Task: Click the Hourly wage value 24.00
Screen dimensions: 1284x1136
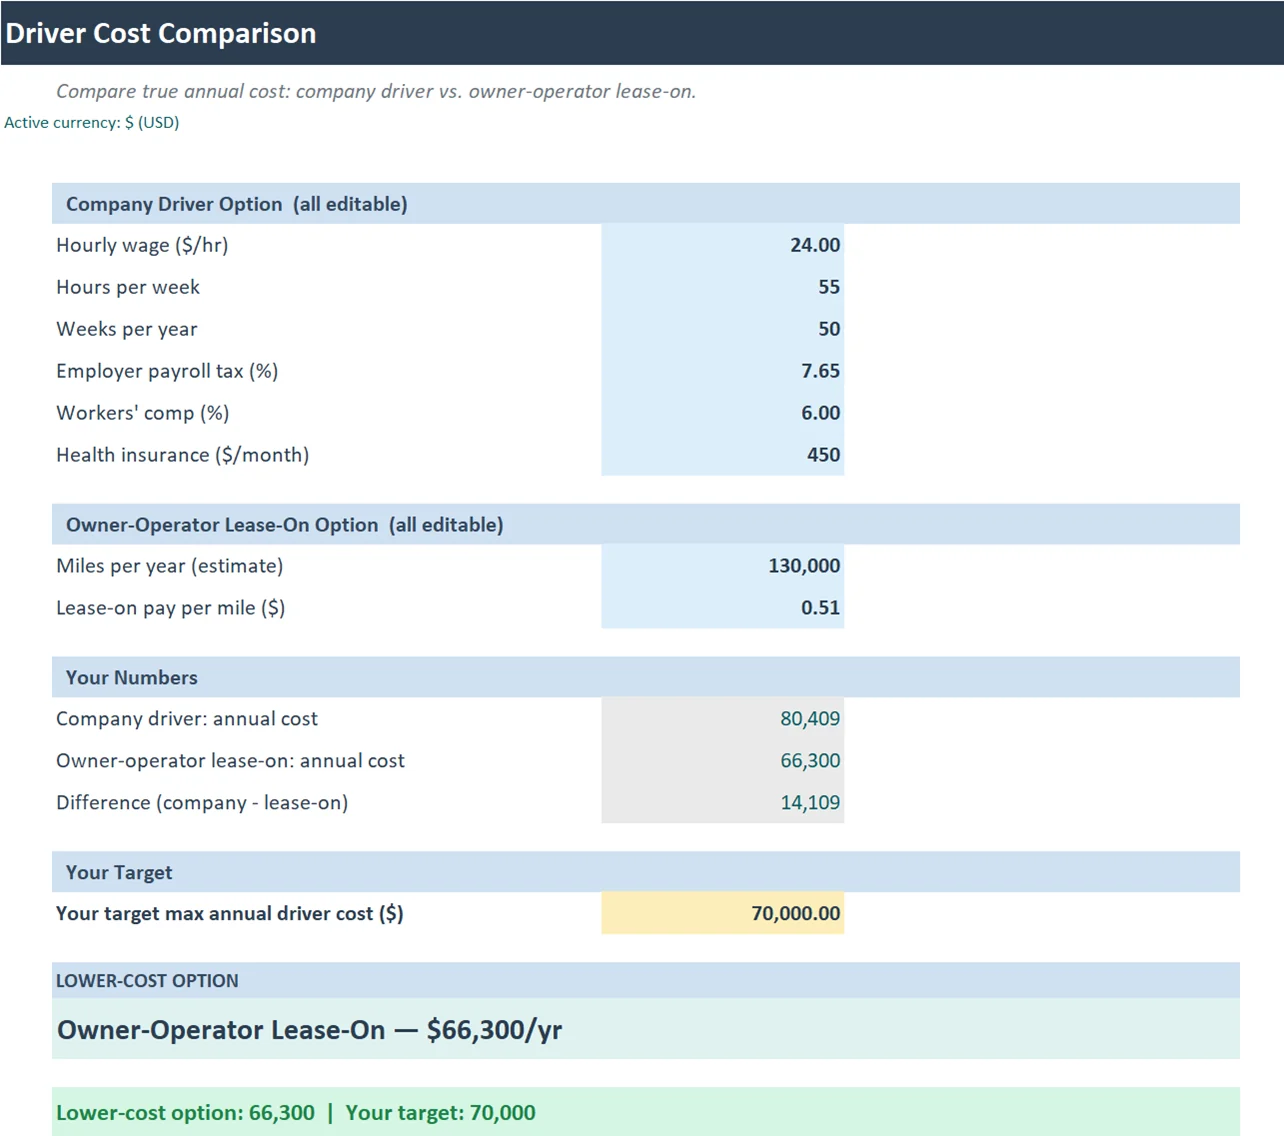Action: 722,245
